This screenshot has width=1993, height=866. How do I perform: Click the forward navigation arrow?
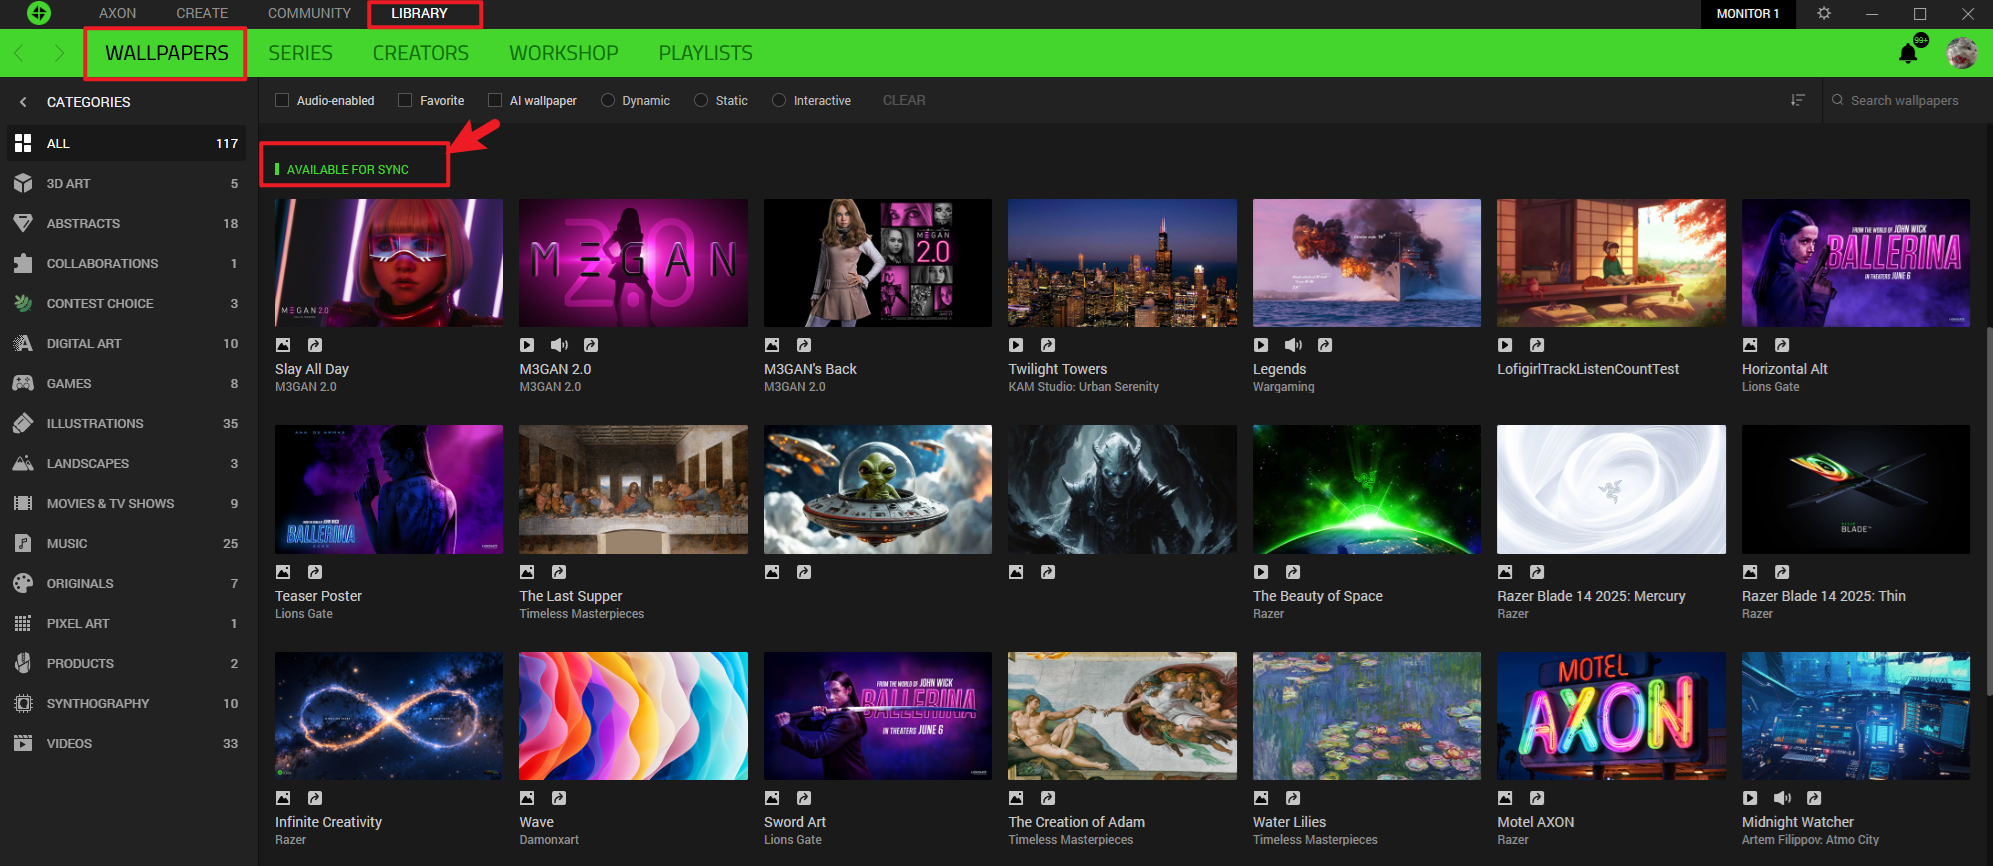pos(59,53)
